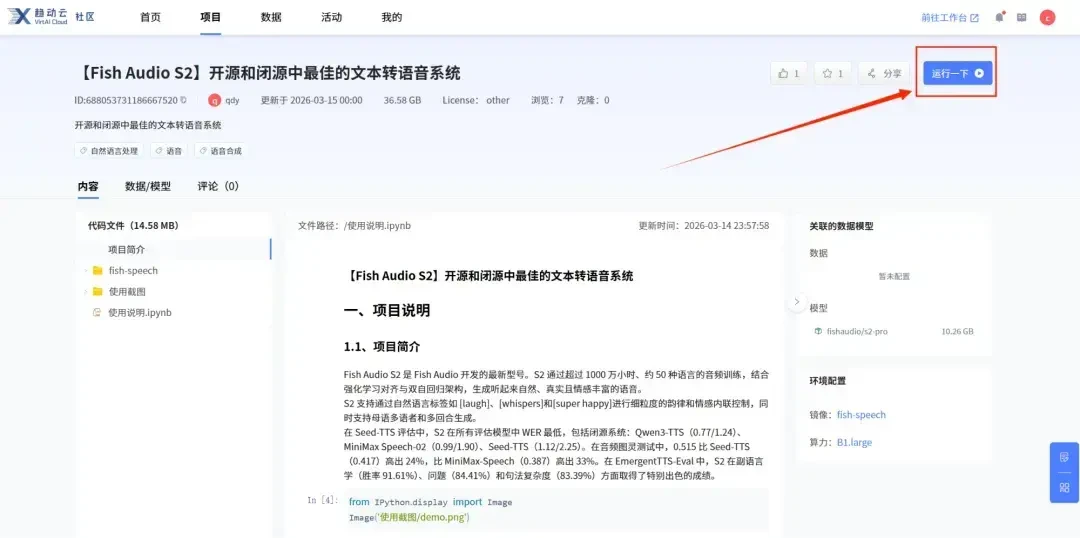Image resolution: width=1080 pixels, height=538 pixels.
Task: Collapse right panel with chevron button
Action: point(797,302)
